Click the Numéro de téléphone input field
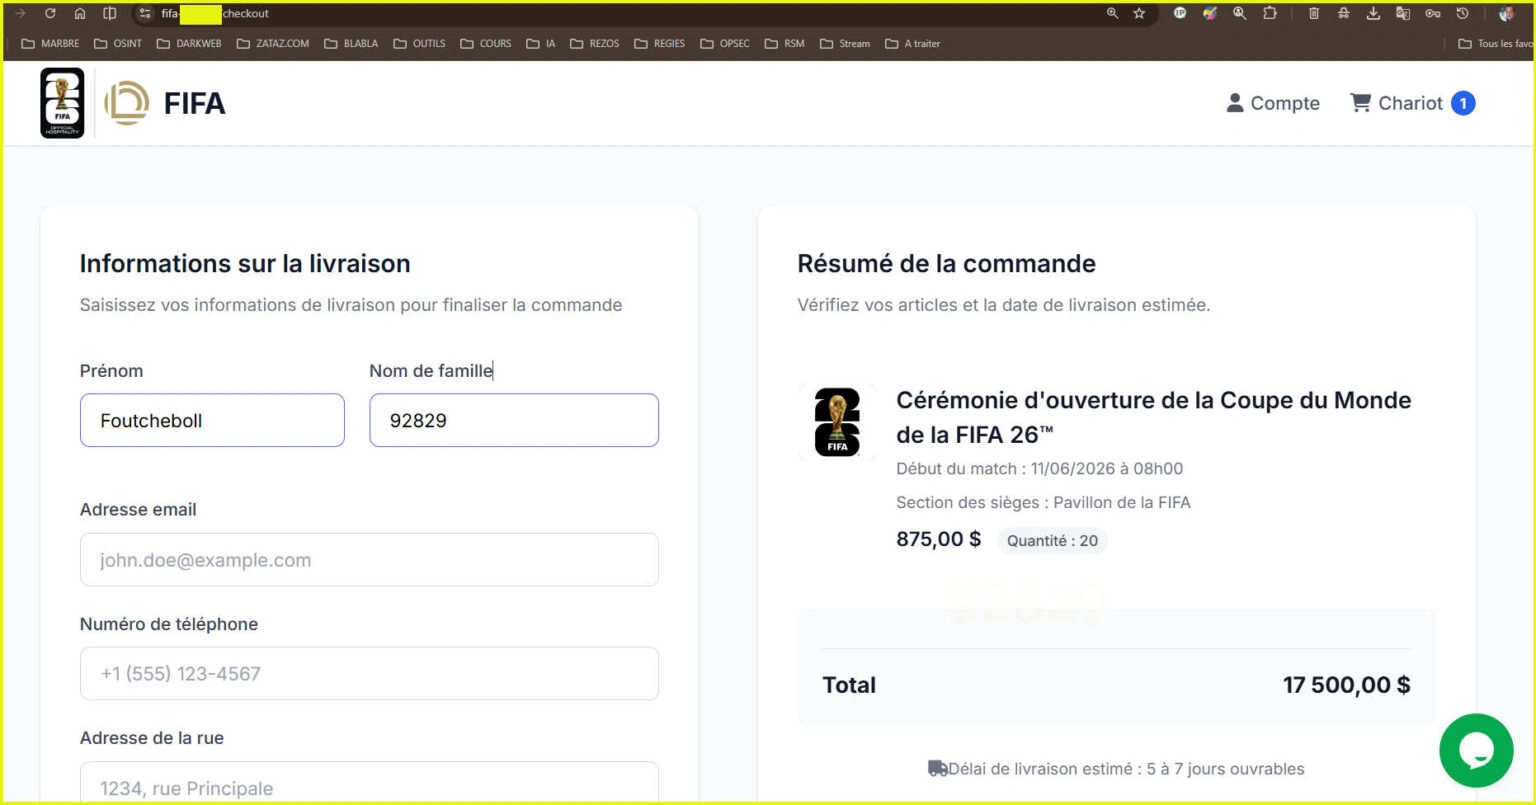 (369, 674)
